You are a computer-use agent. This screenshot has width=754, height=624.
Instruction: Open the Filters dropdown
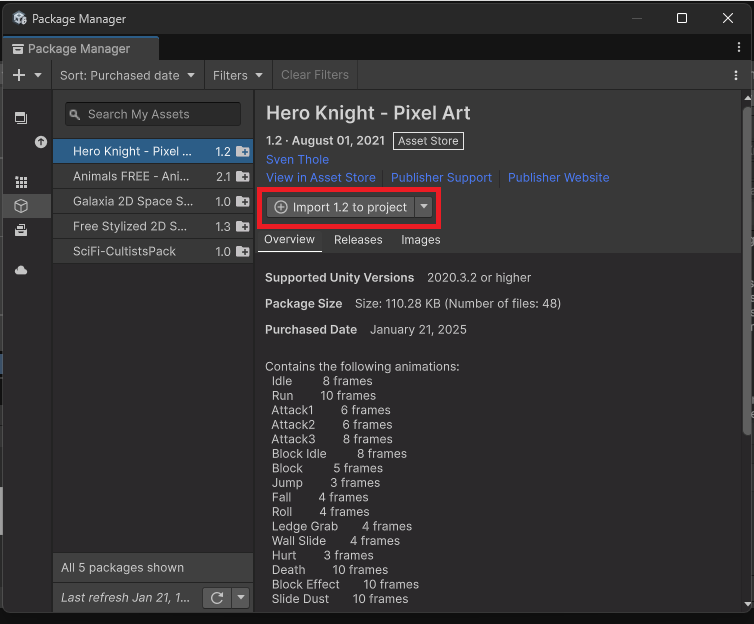238,75
